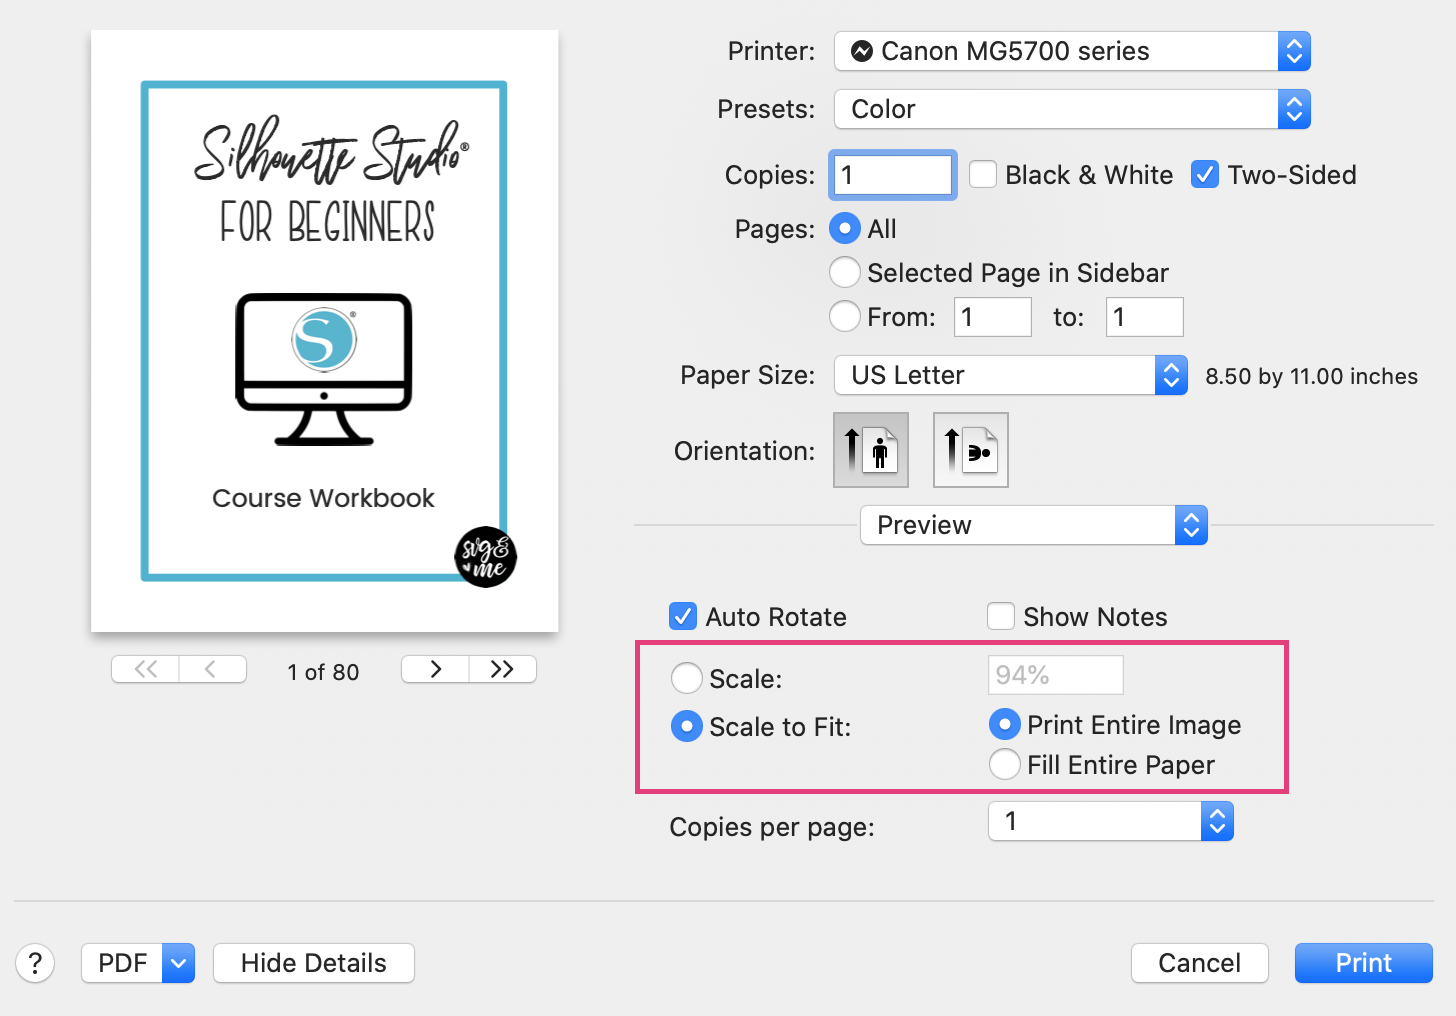This screenshot has width=1456, height=1016.
Task: Select portrait orientation icon
Action: point(871,450)
